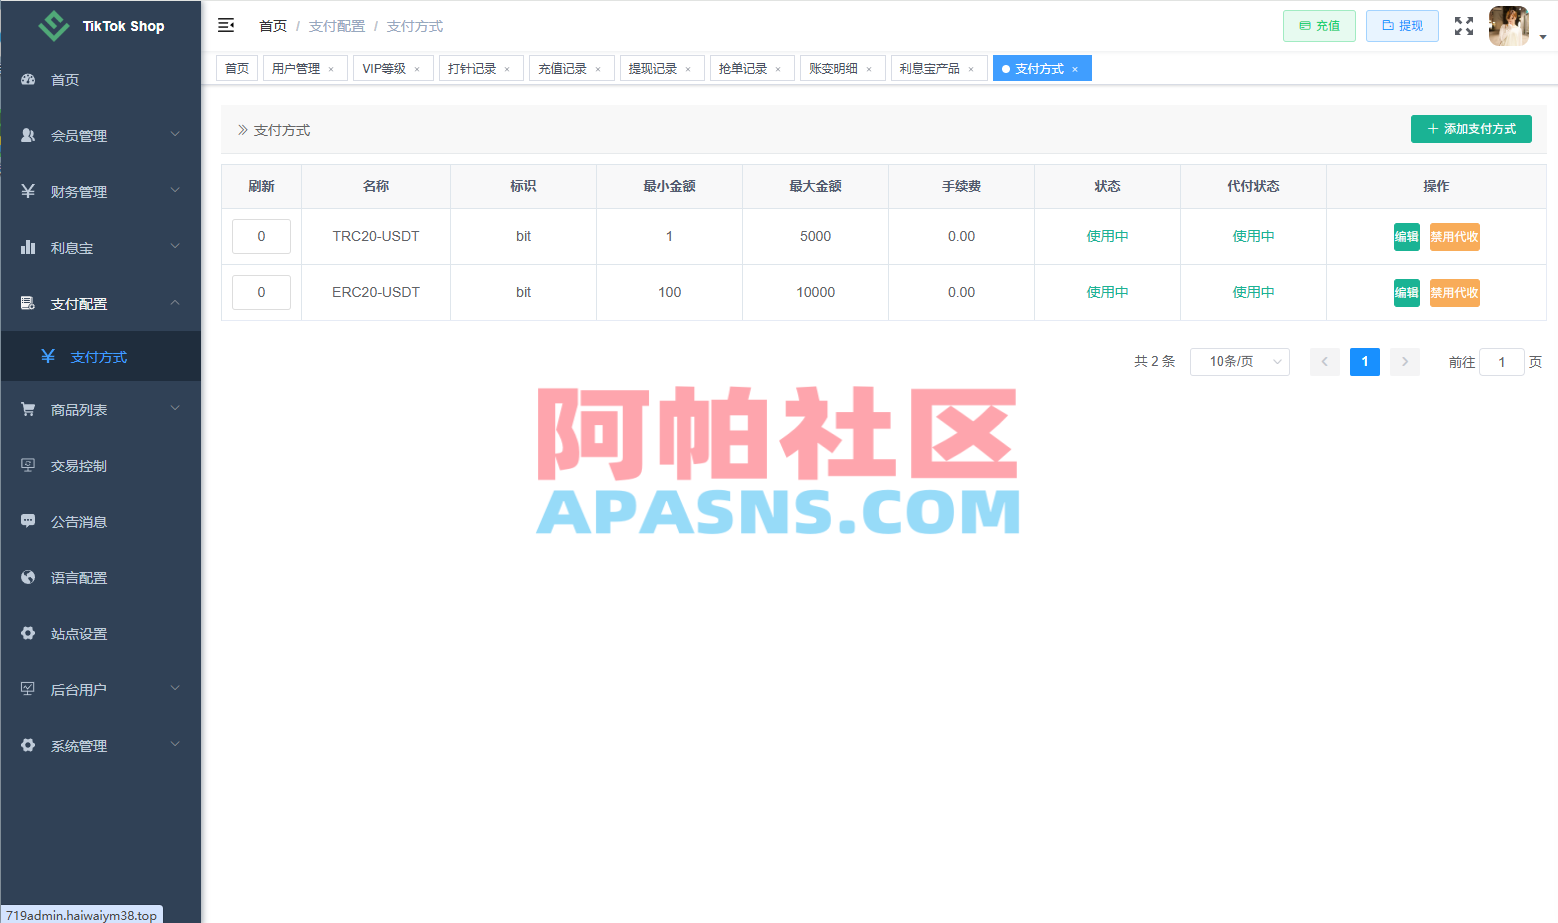Click the 财务管理 yen icon

(28, 191)
